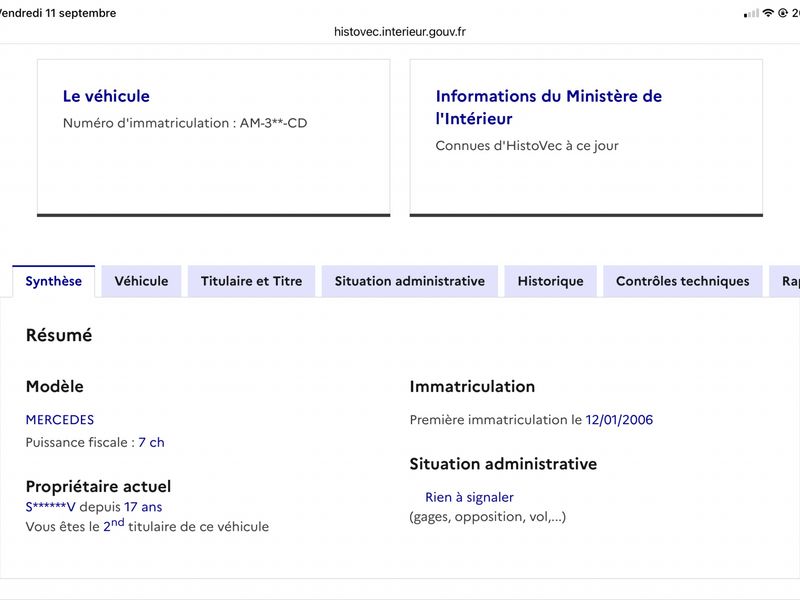Click the Le véhicule card title
The image size is (800, 600).
click(106, 96)
